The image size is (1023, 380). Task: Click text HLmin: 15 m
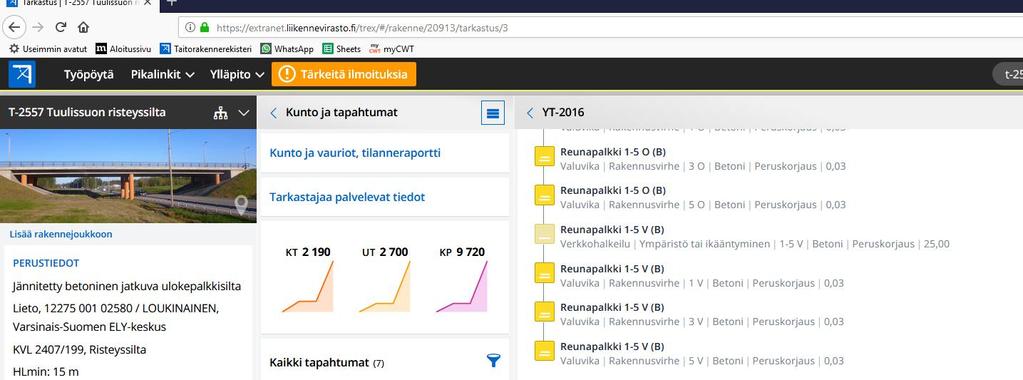point(45,372)
